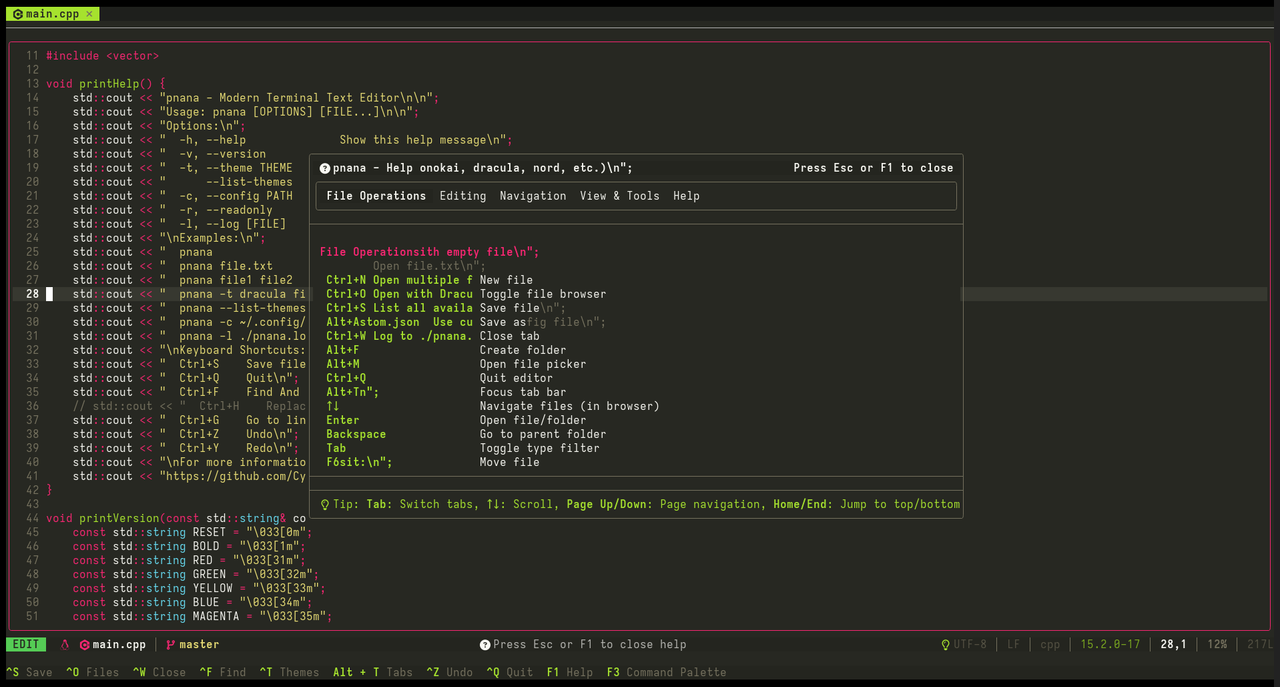Click the UTF-8 encoding entry in the status bar
Viewport: 1280px width, 687px height.
pyautogui.click(x=970, y=645)
